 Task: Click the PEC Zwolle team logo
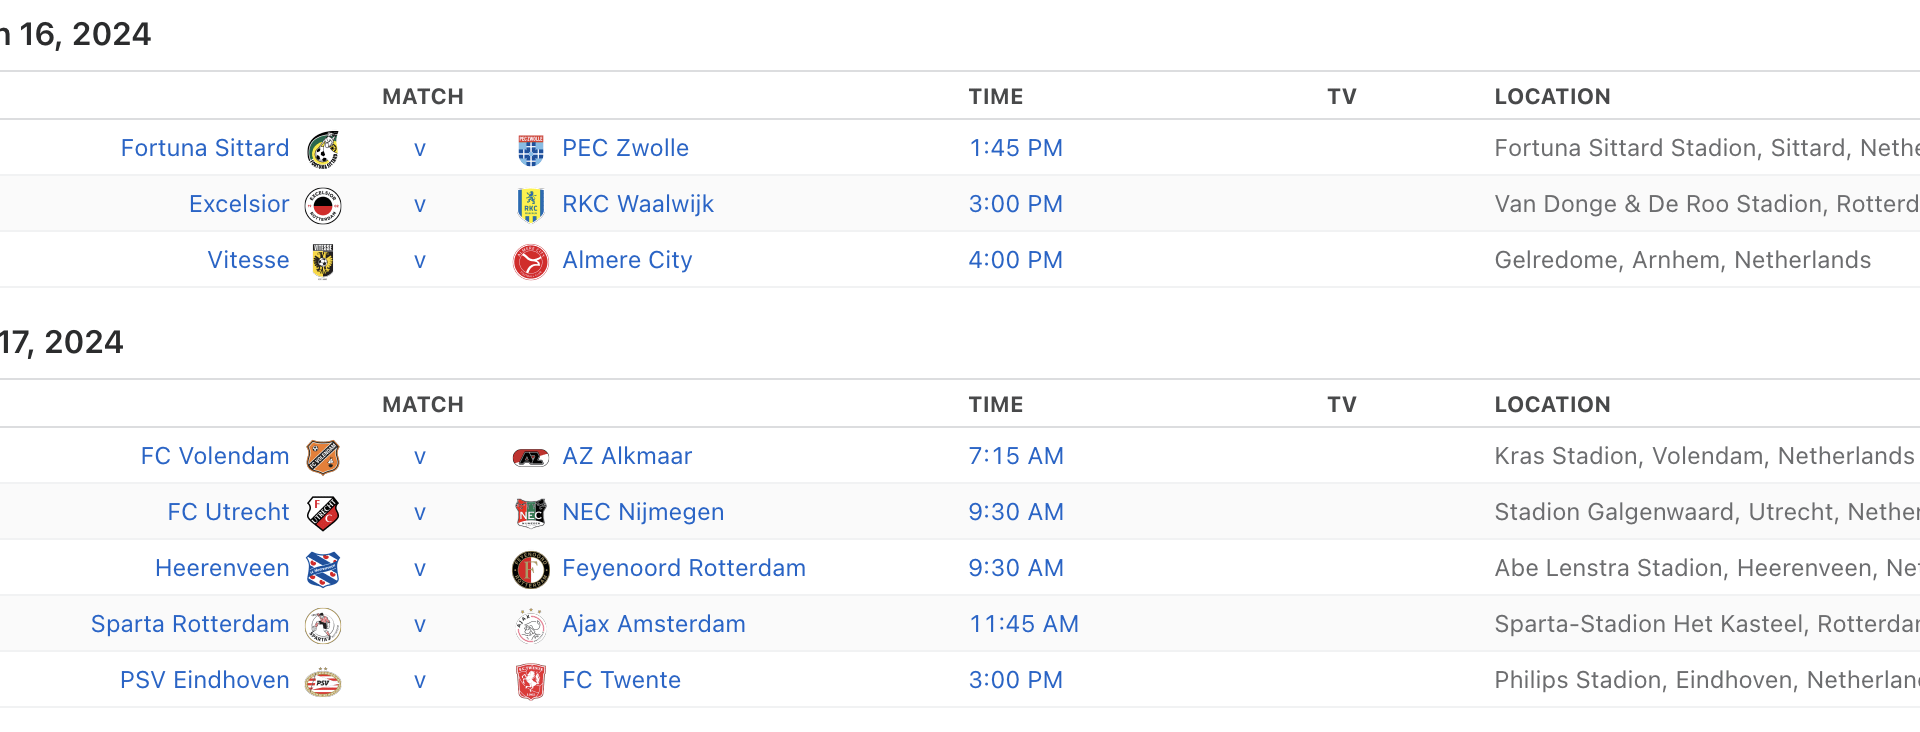click(531, 149)
